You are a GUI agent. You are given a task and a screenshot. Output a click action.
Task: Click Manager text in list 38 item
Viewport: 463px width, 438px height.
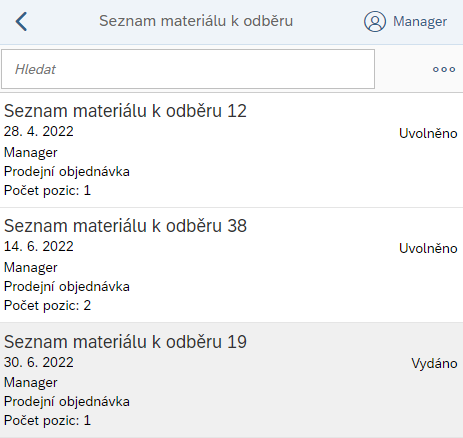pyautogui.click(x=31, y=267)
